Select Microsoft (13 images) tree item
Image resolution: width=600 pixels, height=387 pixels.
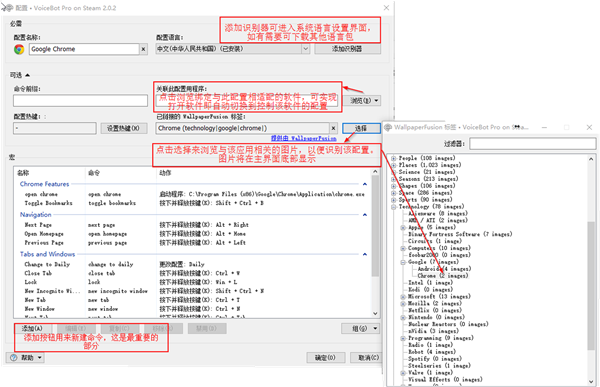(x=439, y=296)
